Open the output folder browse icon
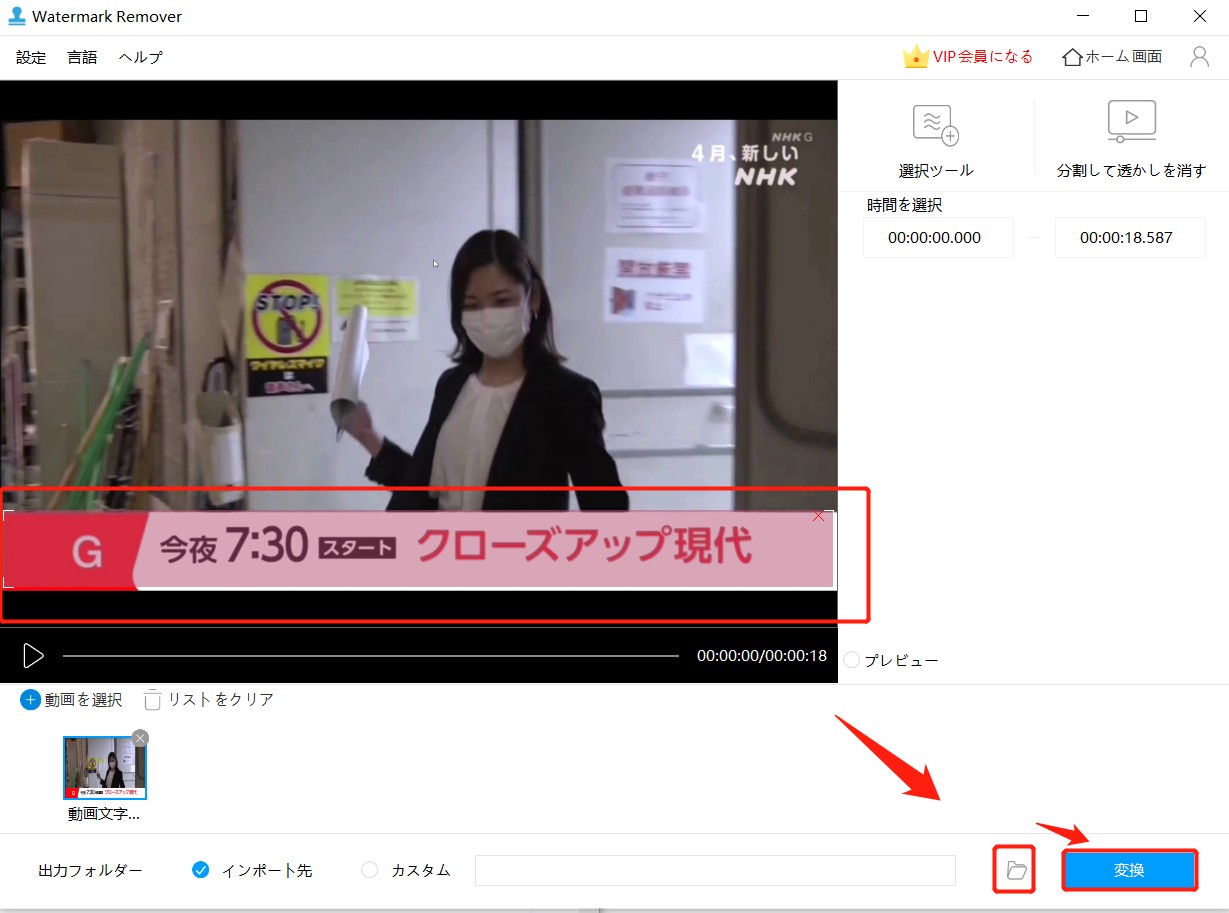The height and width of the screenshot is (913, 1229). (1016, 870)
